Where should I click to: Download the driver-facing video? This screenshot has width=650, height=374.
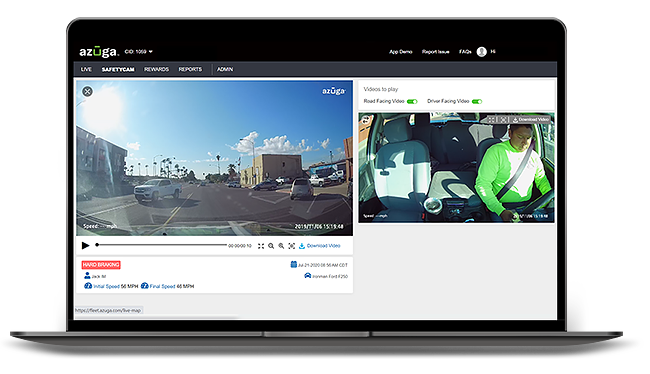(531, 119)
